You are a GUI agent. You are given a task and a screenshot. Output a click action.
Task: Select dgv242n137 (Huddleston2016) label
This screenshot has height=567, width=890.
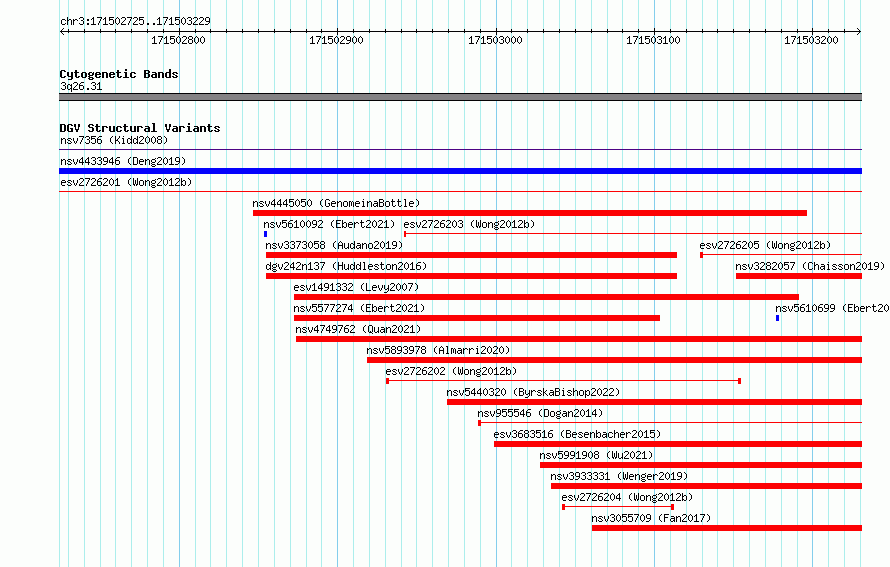pyautogui.click(x=346, y=266)
